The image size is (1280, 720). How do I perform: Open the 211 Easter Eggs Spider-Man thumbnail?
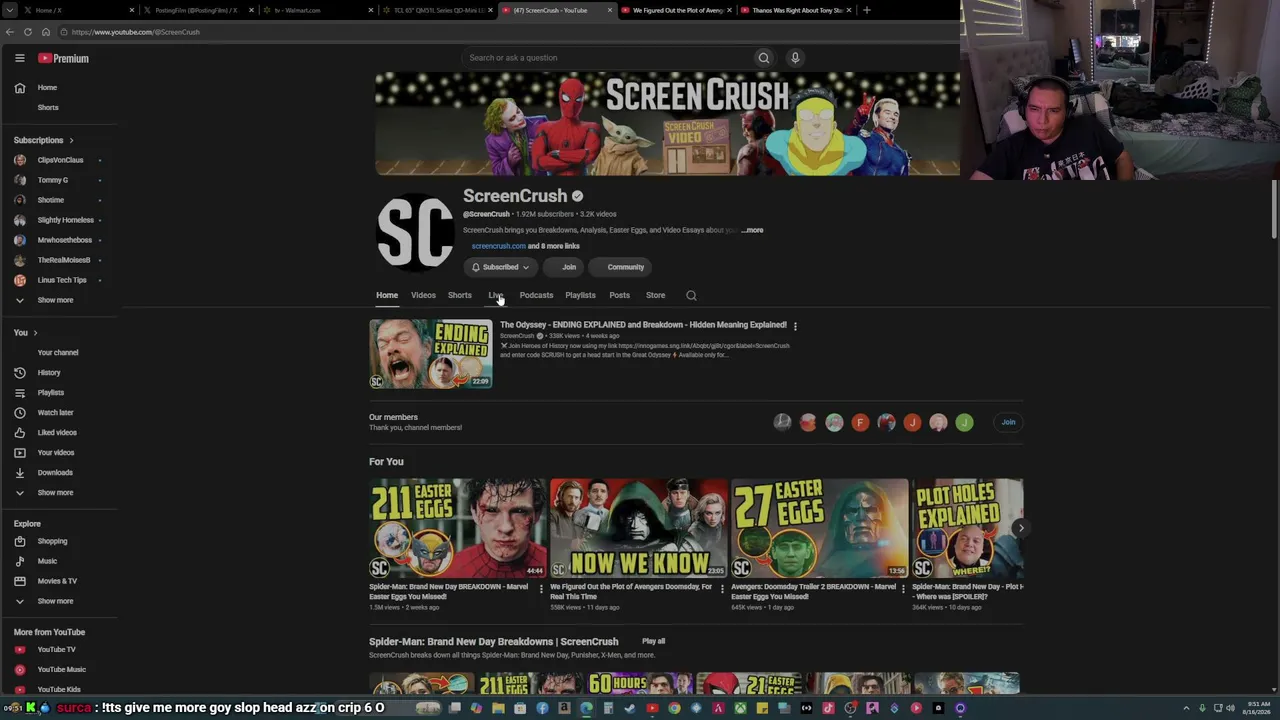[458, 528]
